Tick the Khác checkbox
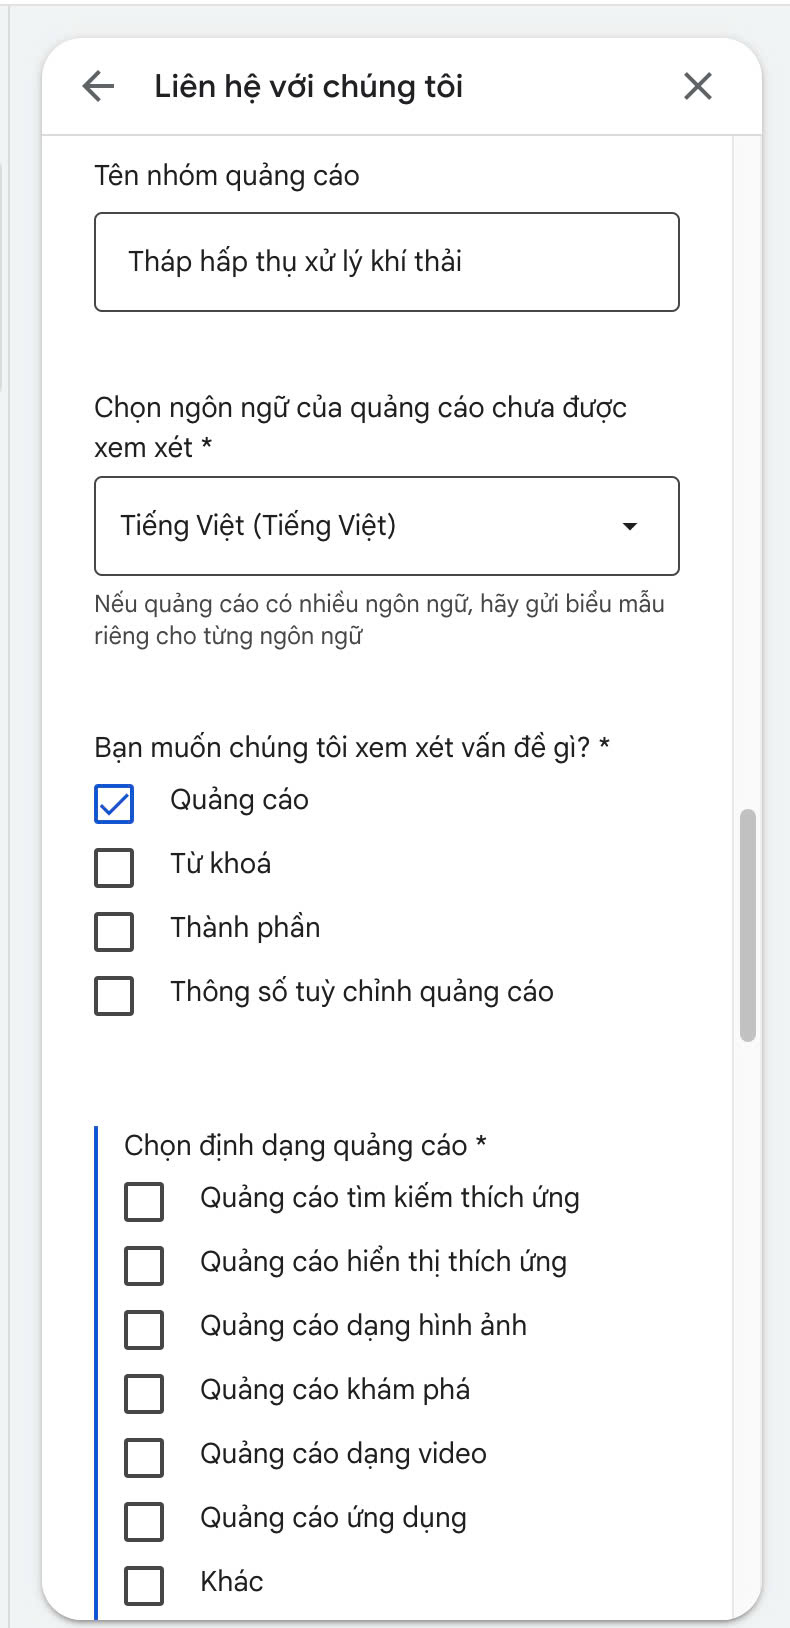Screen dimensions: 790x1628 [x=144, y=1585]
